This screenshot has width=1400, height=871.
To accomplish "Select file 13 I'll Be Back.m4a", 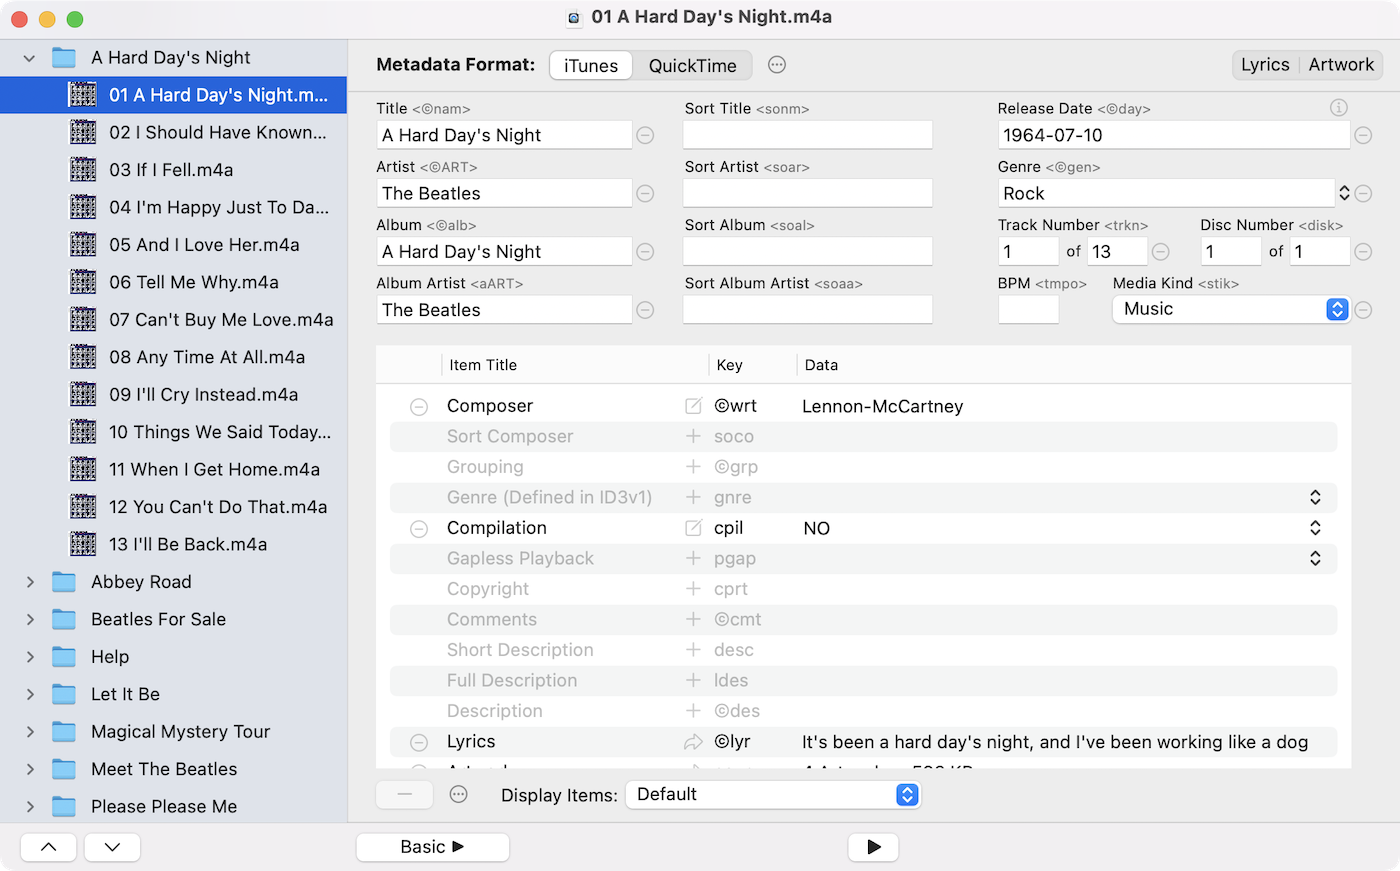I will click(x=174, y=545).
